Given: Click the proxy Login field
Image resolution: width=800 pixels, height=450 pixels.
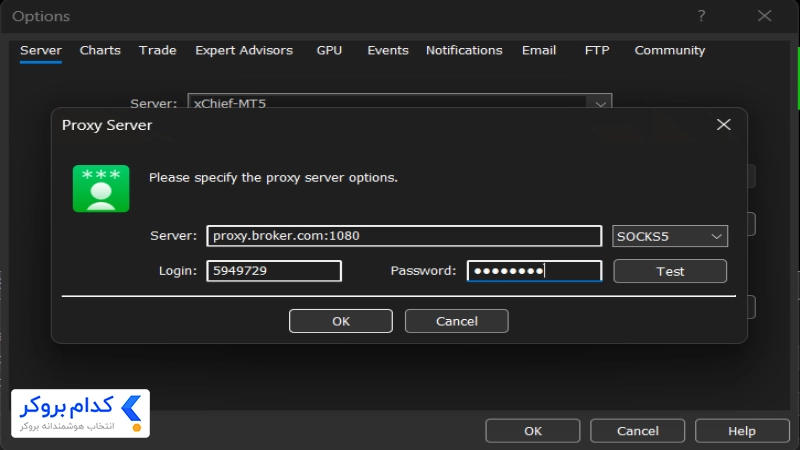Looking at the screenshot, I should [274, 271].
